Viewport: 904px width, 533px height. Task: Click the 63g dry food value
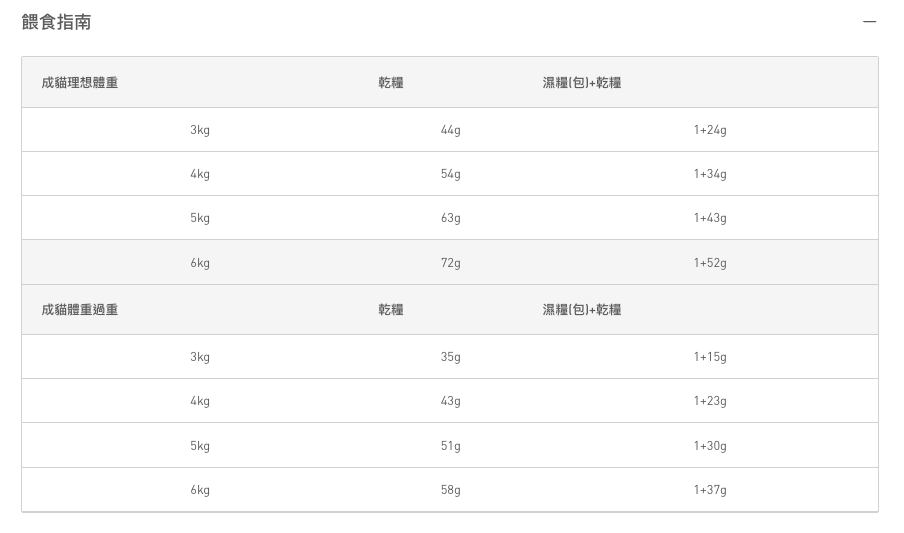click(450, 218)
